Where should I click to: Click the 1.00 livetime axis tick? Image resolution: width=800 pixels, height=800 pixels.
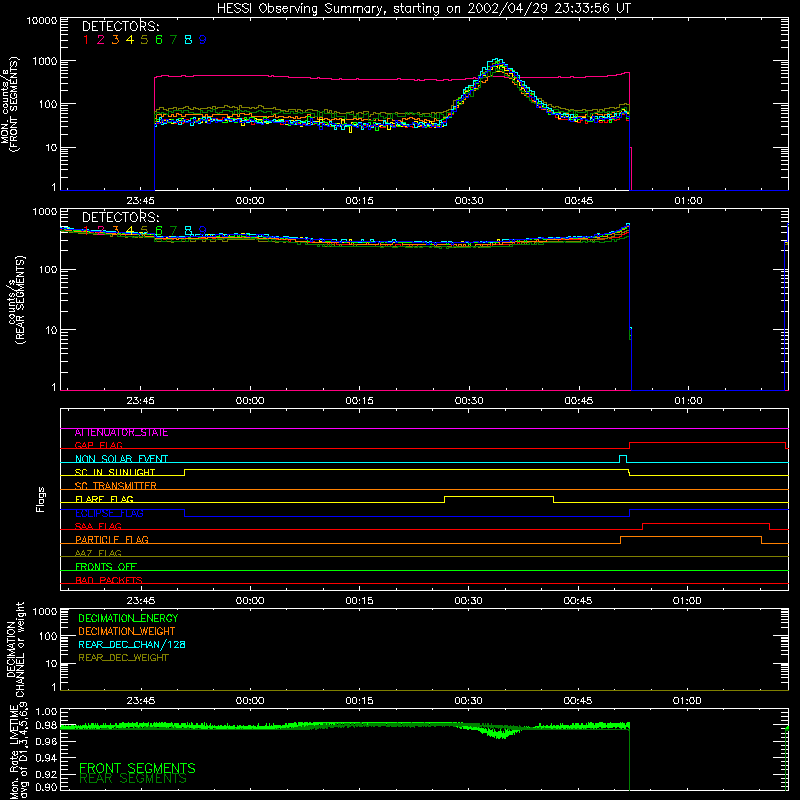46,712
